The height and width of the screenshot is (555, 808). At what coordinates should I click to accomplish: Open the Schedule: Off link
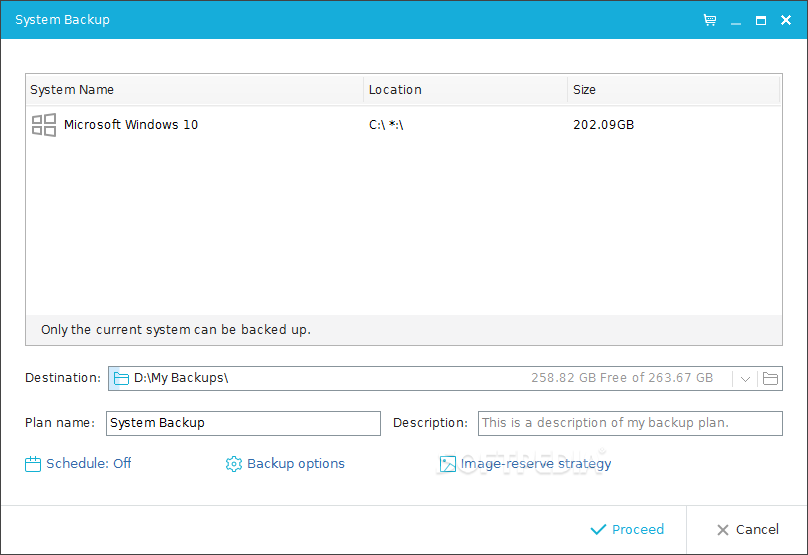[x=89, y=463]
